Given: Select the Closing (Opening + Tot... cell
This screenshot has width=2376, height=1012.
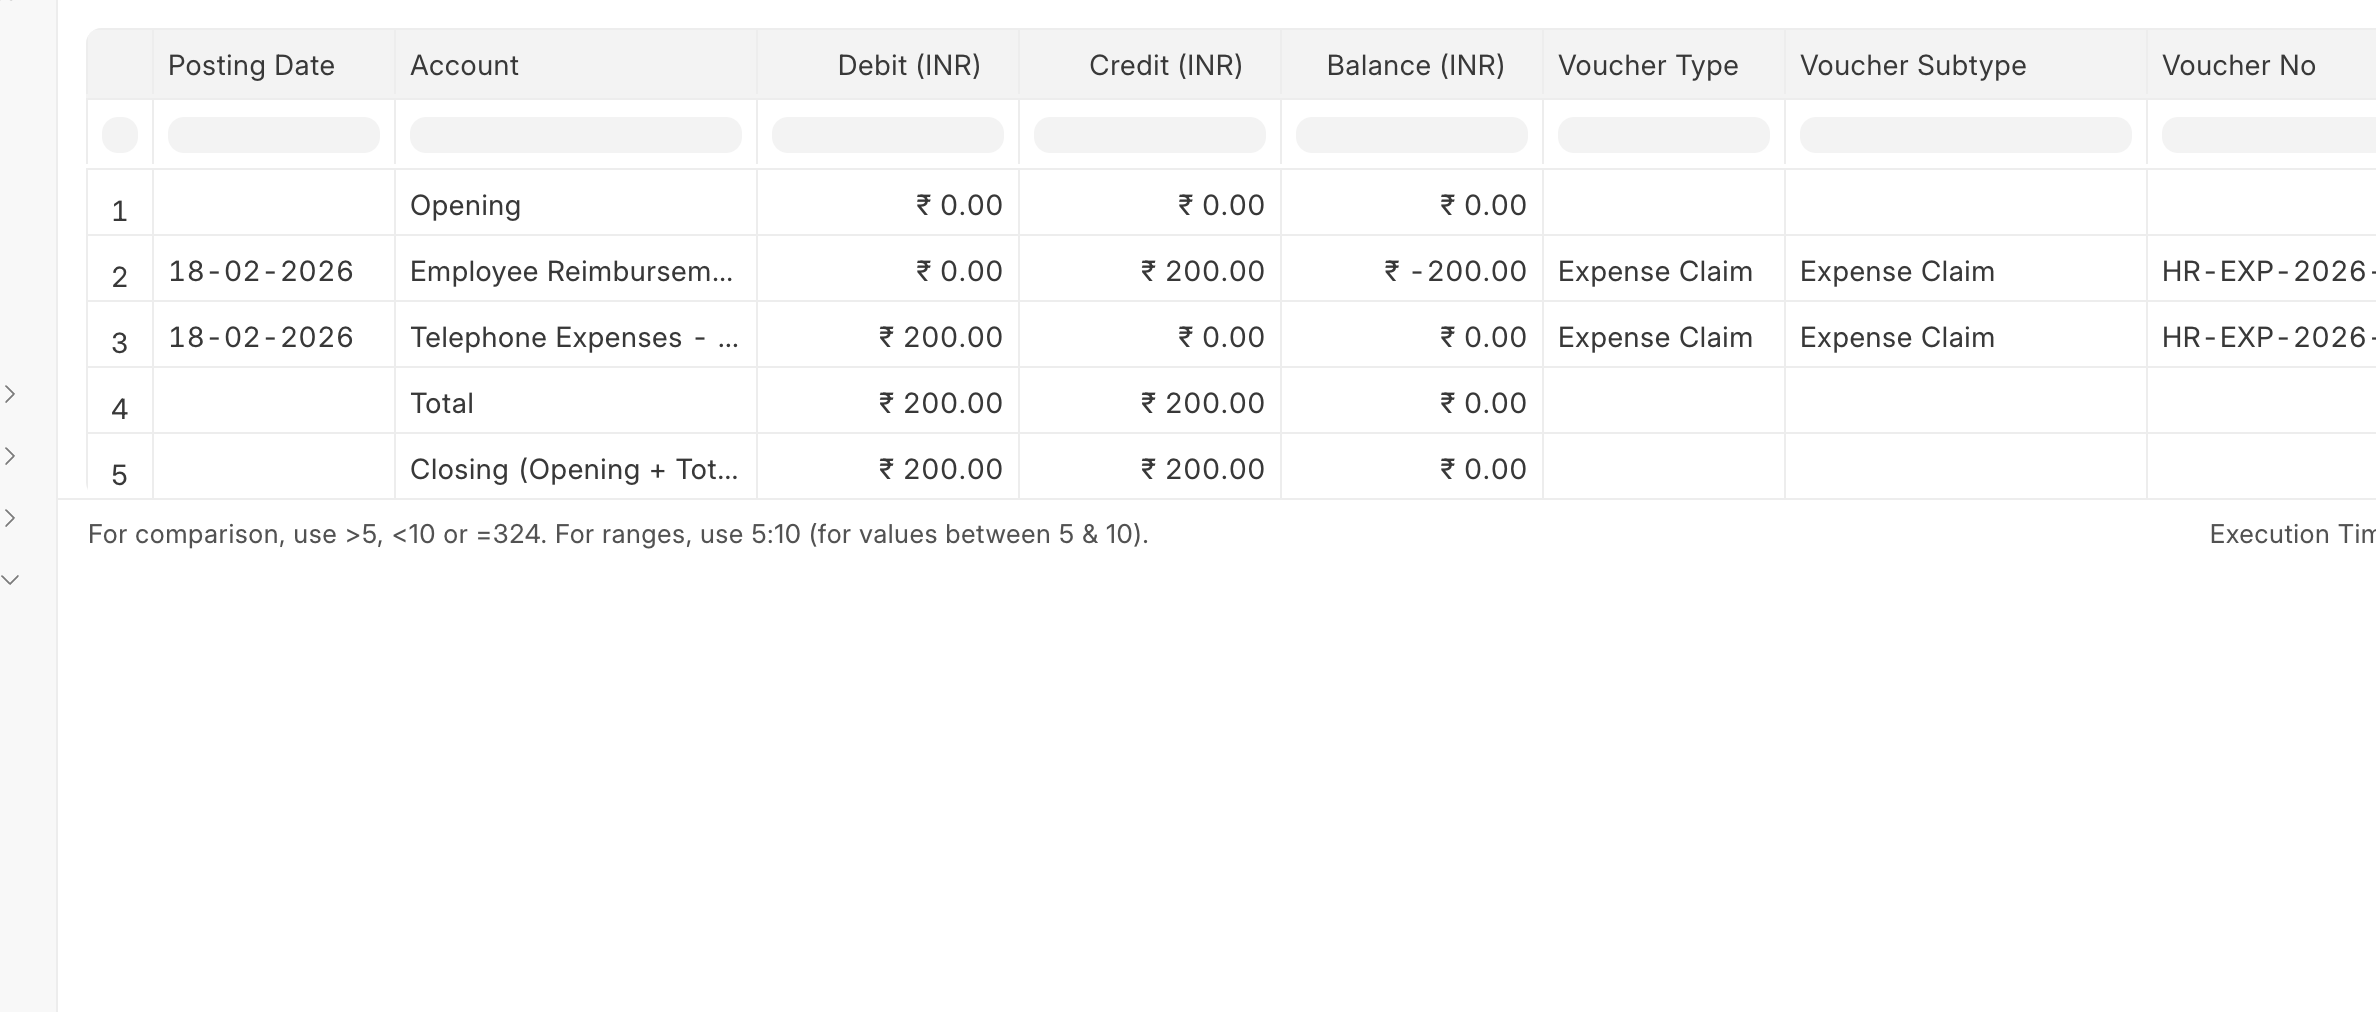Looking at the screenshot, I should [574, 470].
